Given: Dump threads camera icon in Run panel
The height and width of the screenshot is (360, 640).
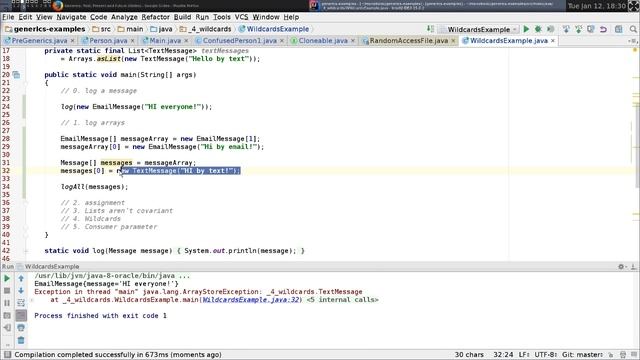Looking at the screenshot, I should 7,316.
